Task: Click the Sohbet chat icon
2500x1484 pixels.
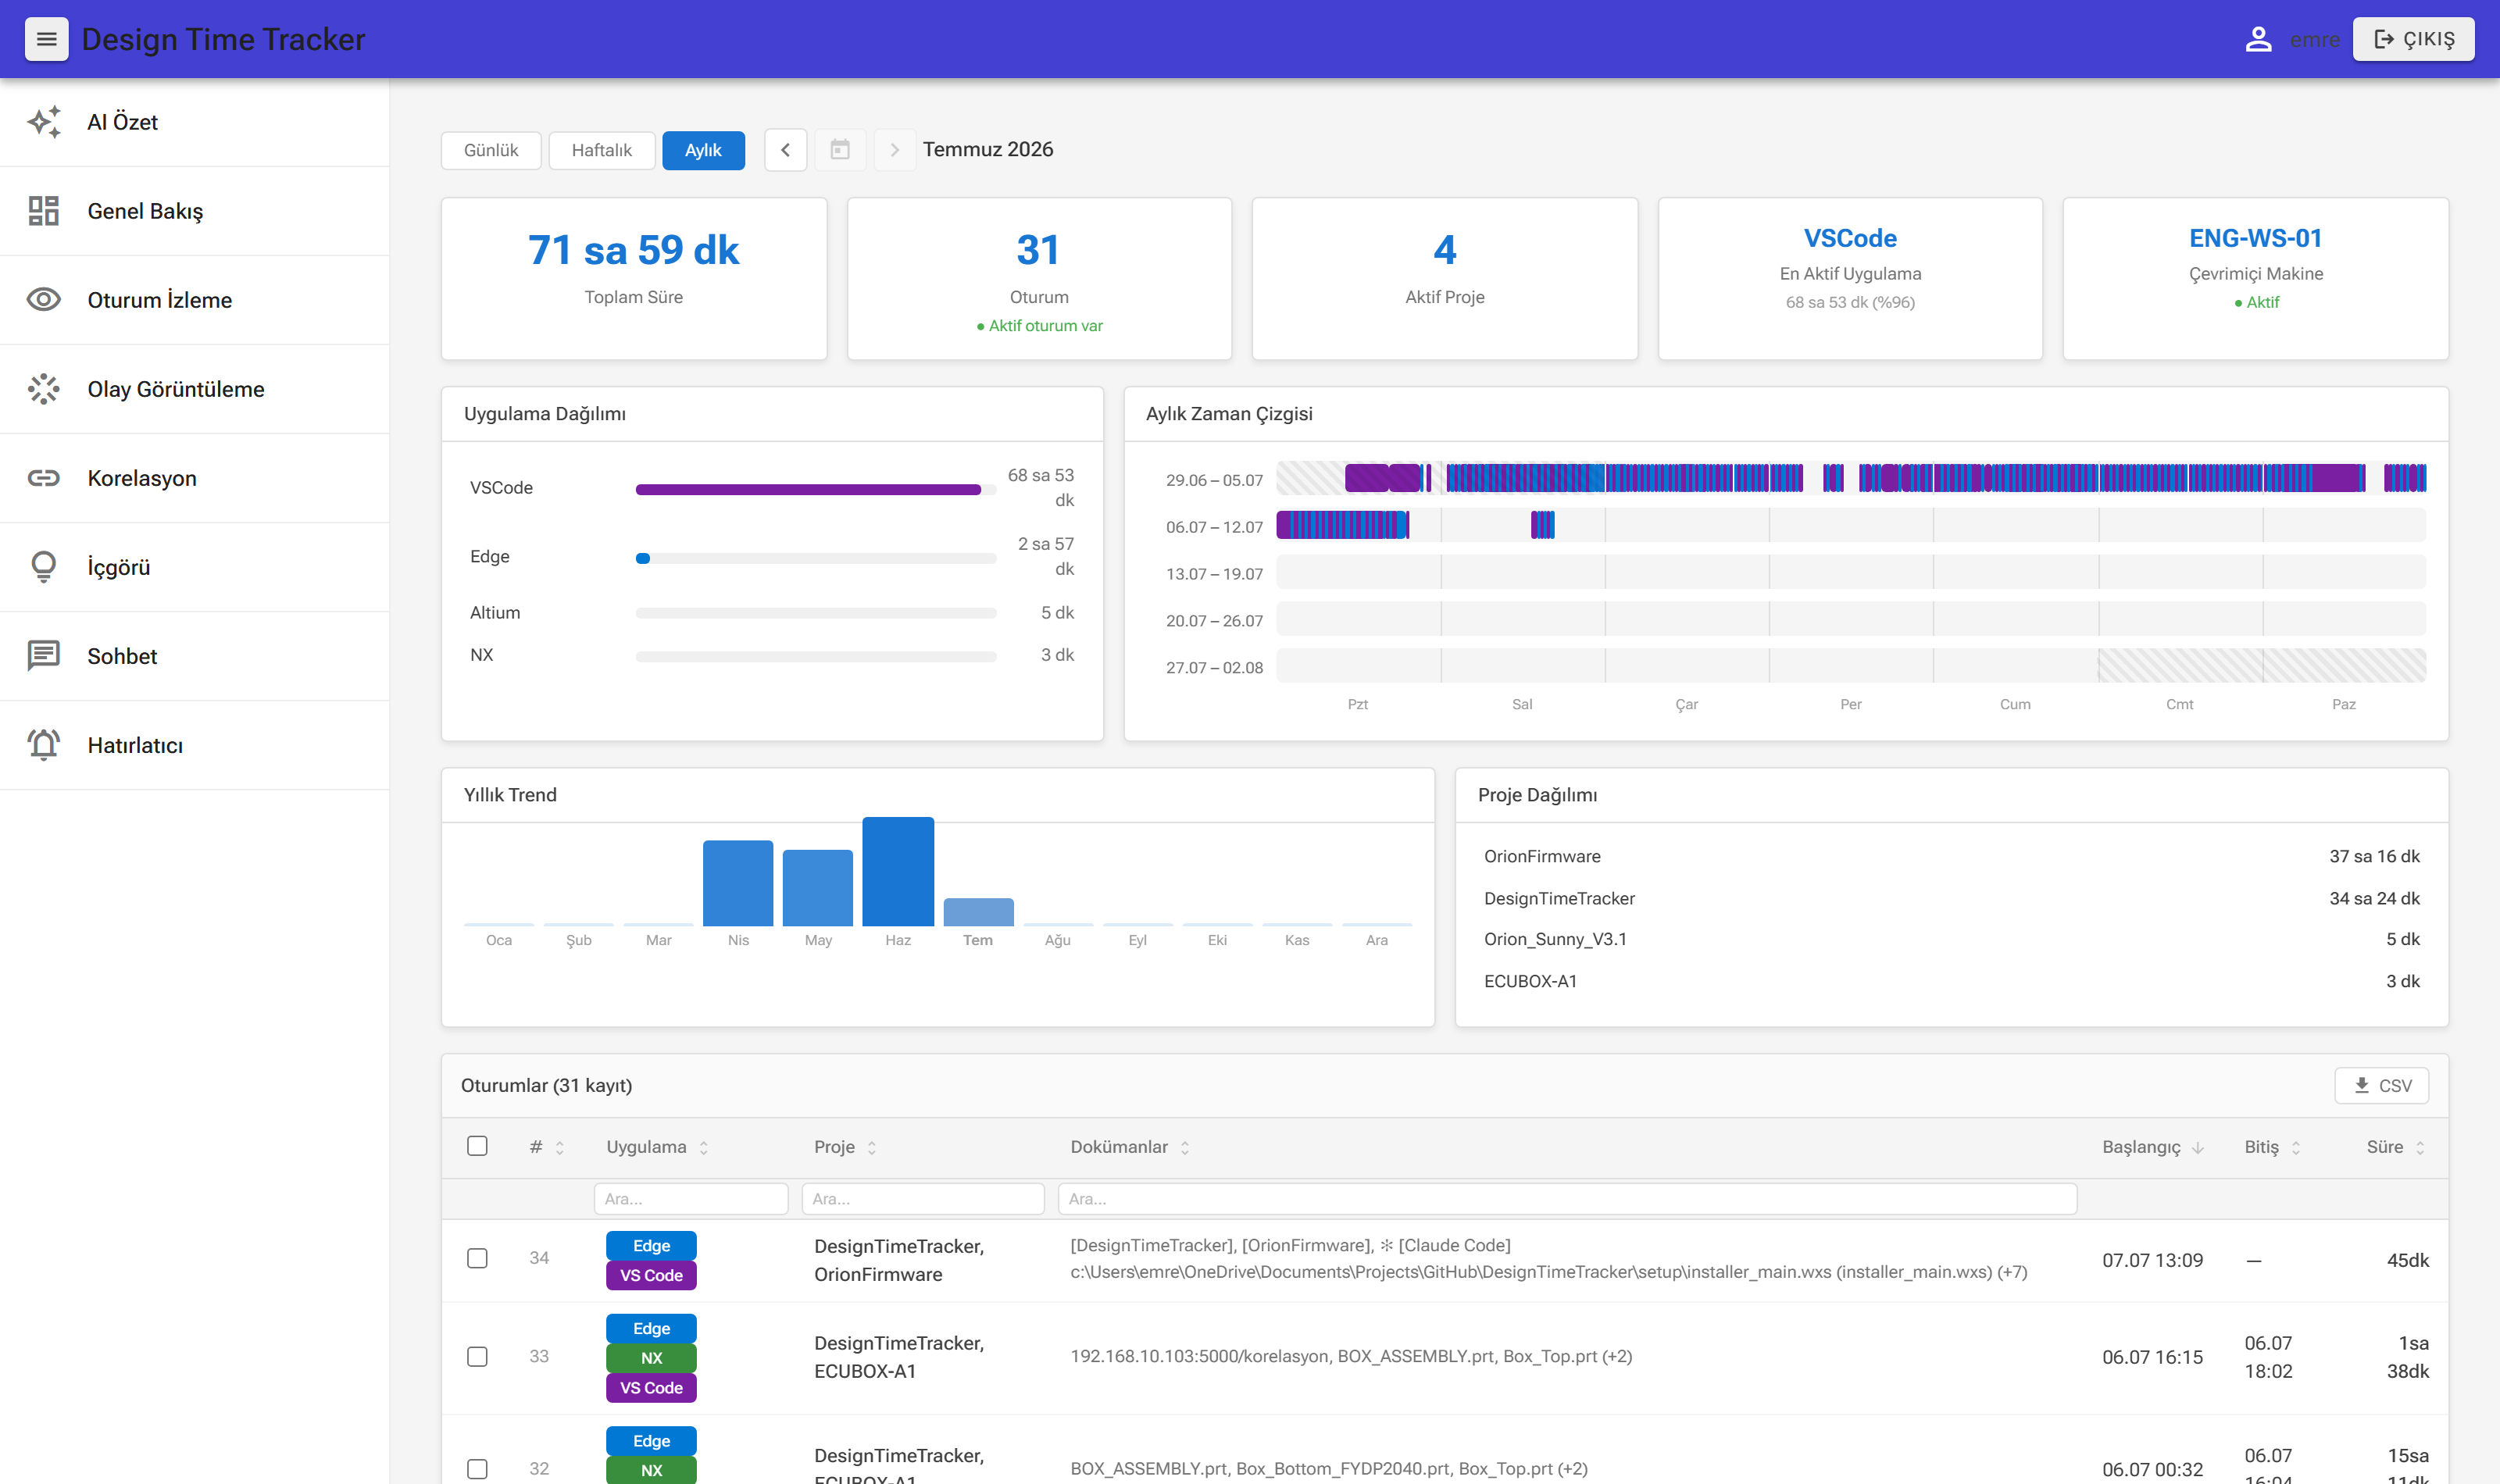Action: [x=44, y=656]
